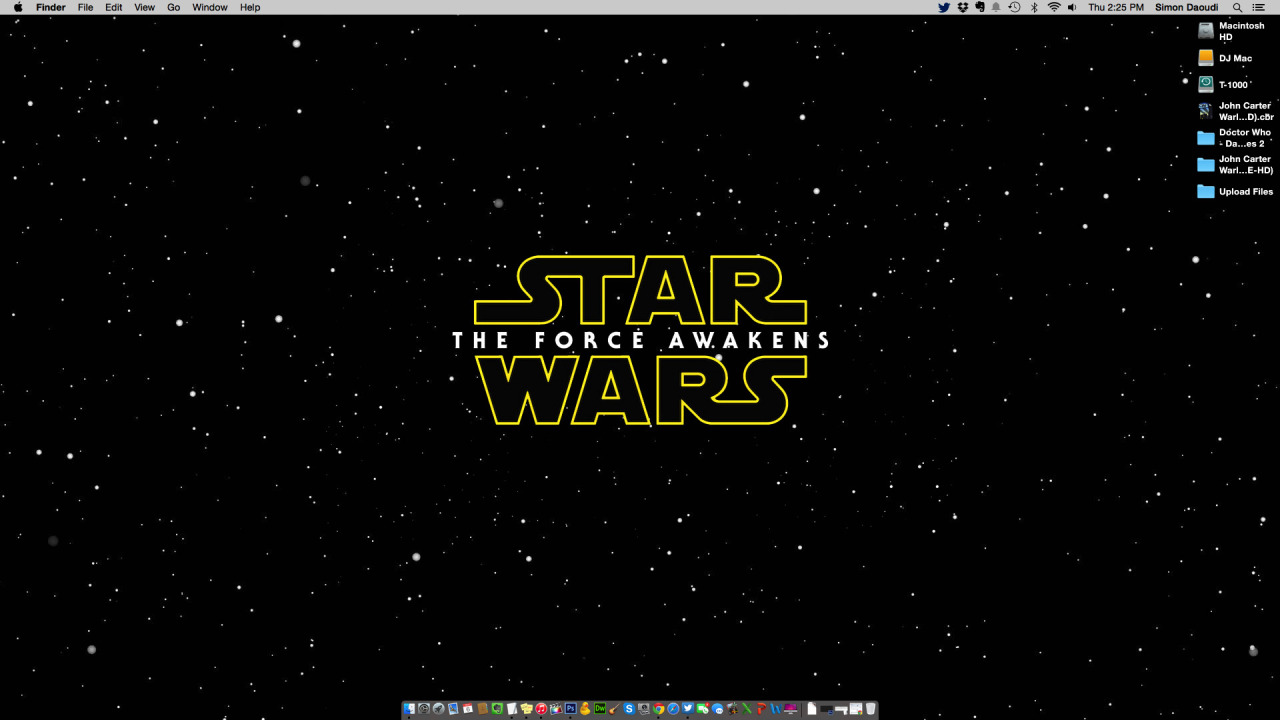Image resolution: width=1280 pixels, height=720 pixels.
Task: Open the volume control in menu bar
Action: 1072,7
